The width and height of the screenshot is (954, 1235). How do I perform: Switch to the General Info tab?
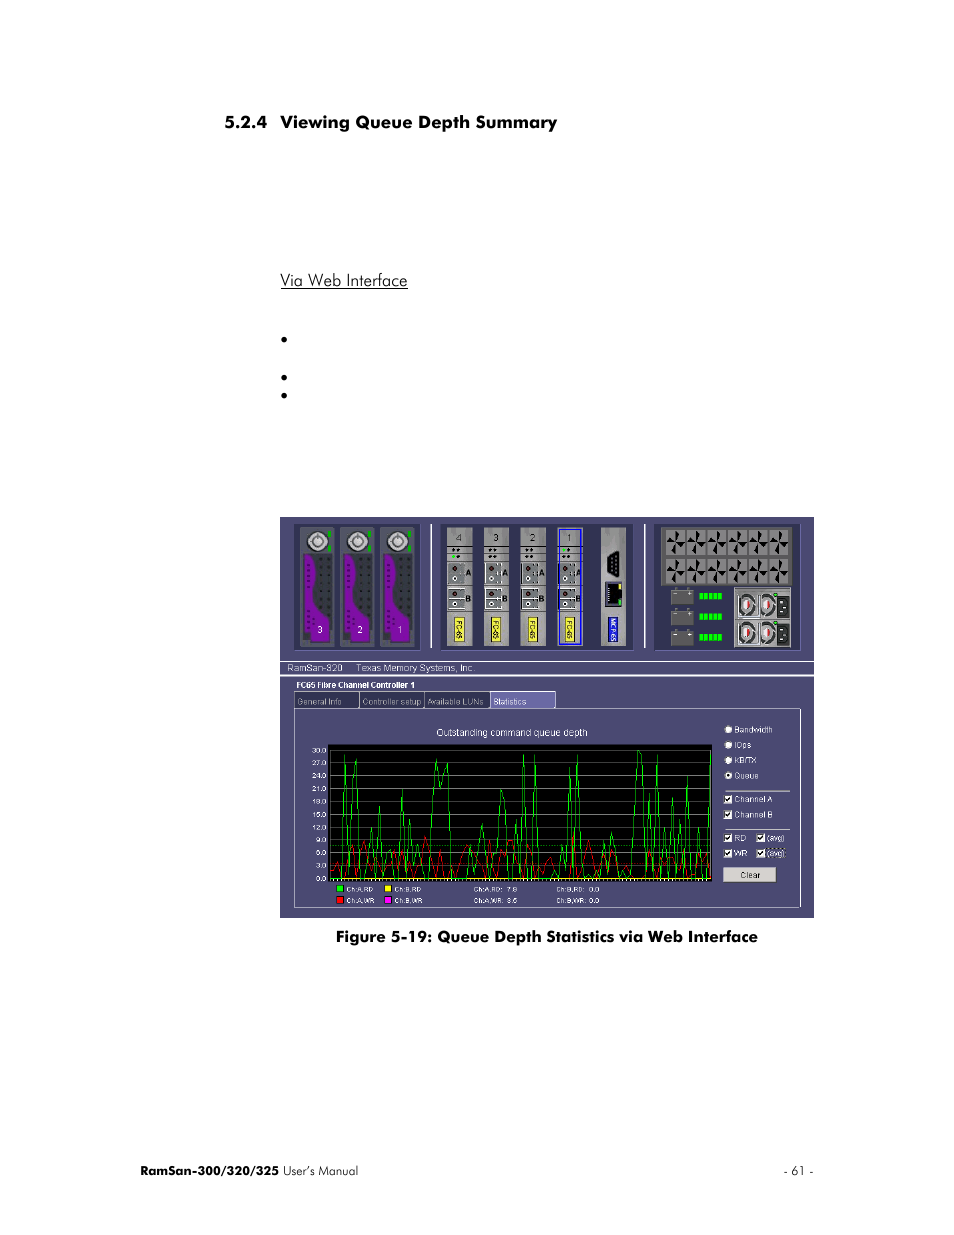point(326,701)
